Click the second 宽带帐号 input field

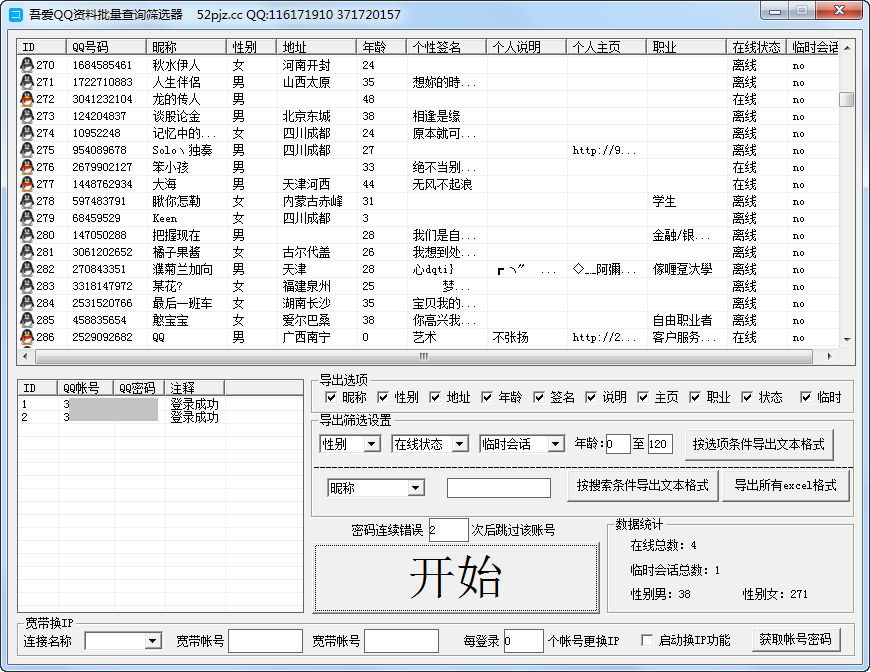point(401,641)
